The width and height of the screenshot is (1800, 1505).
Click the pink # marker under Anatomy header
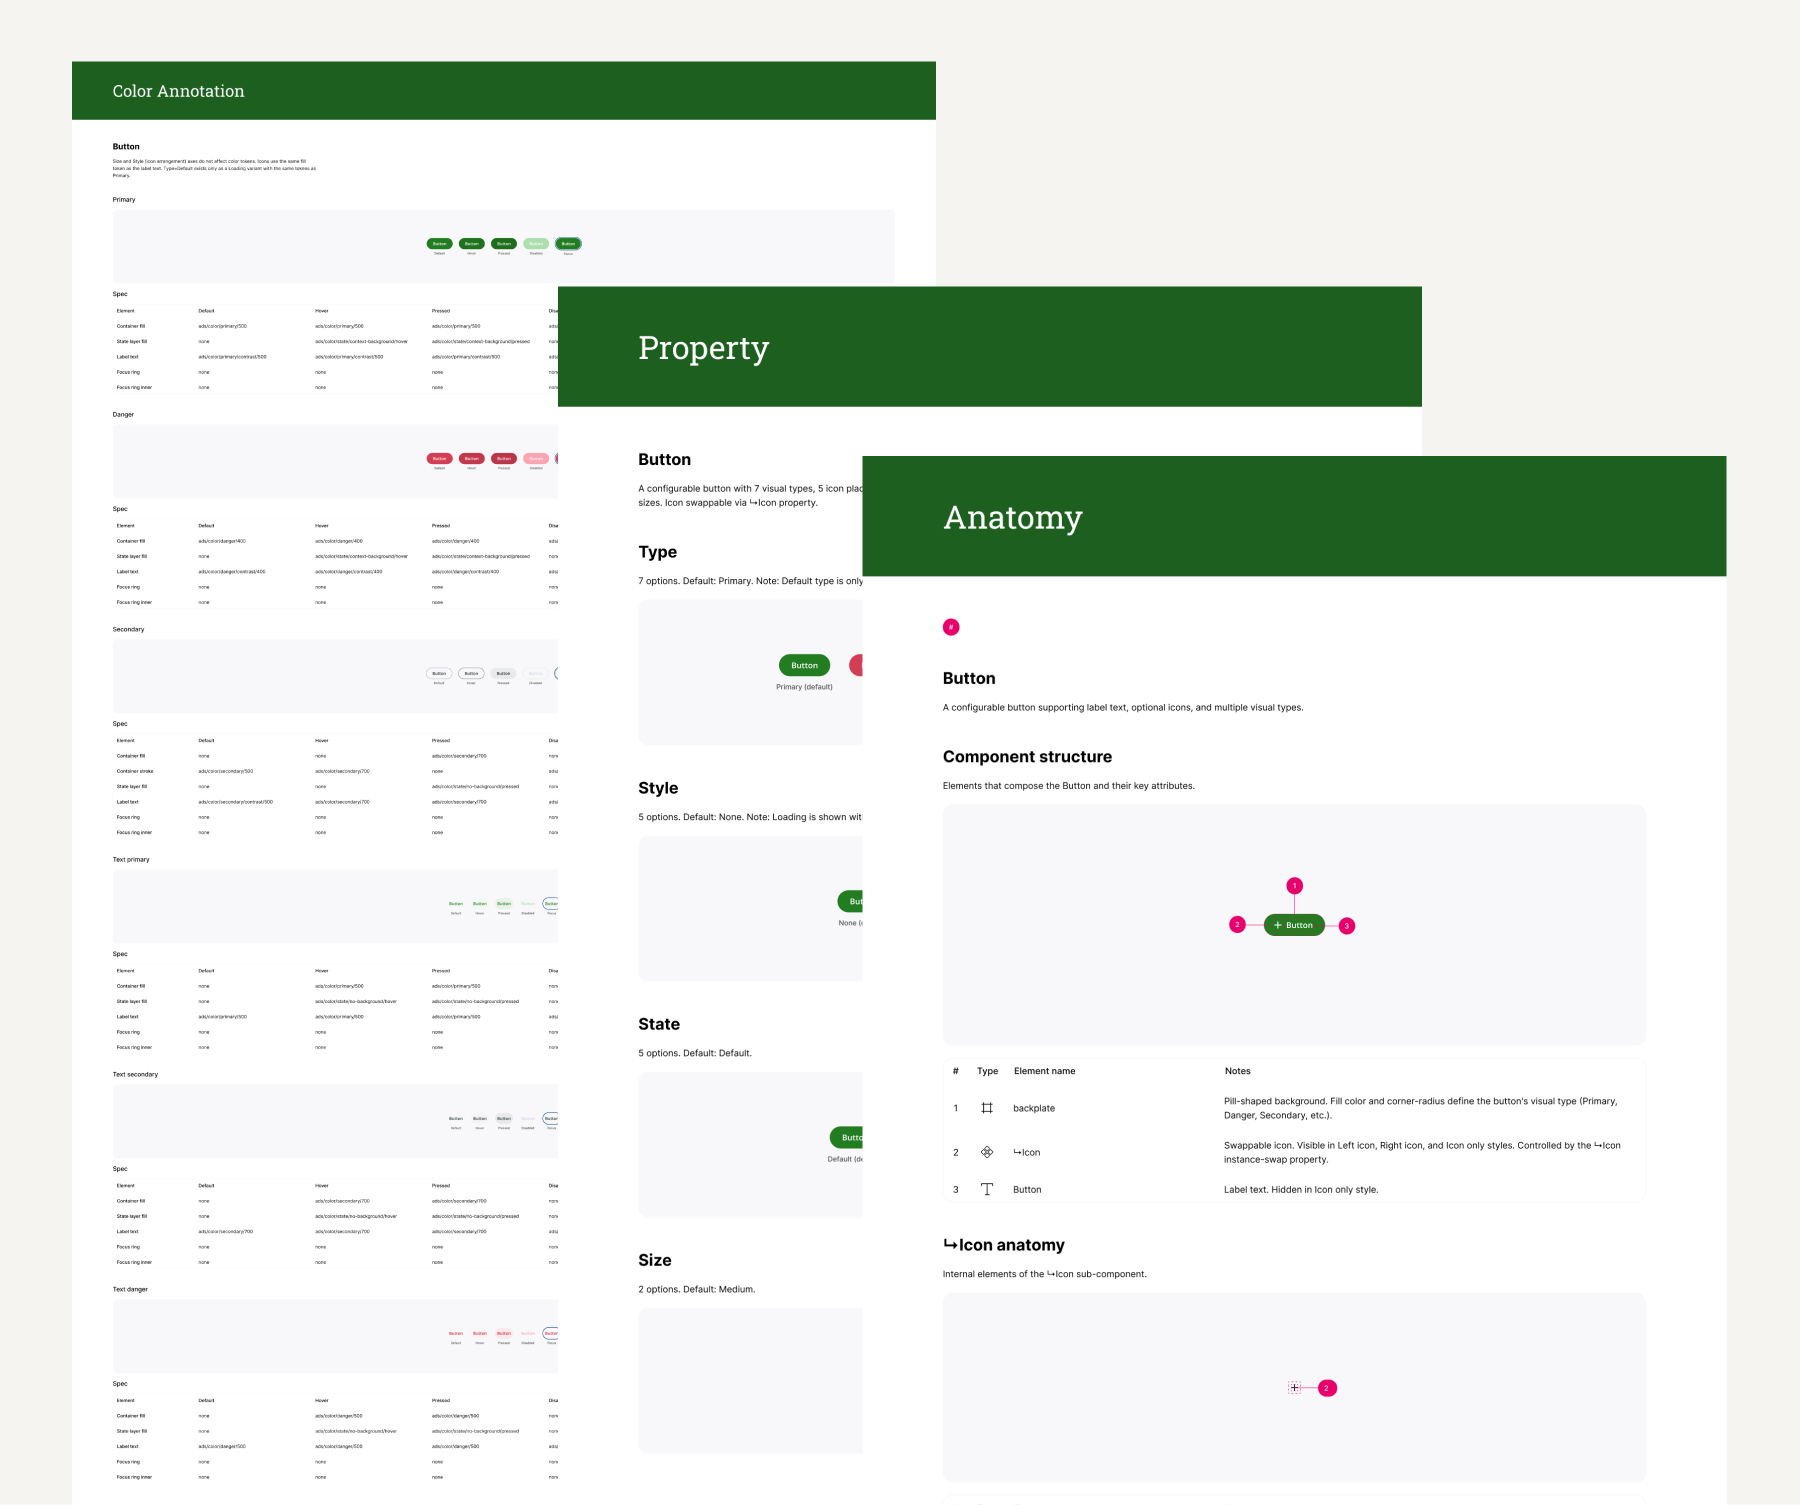click(951, 627)
